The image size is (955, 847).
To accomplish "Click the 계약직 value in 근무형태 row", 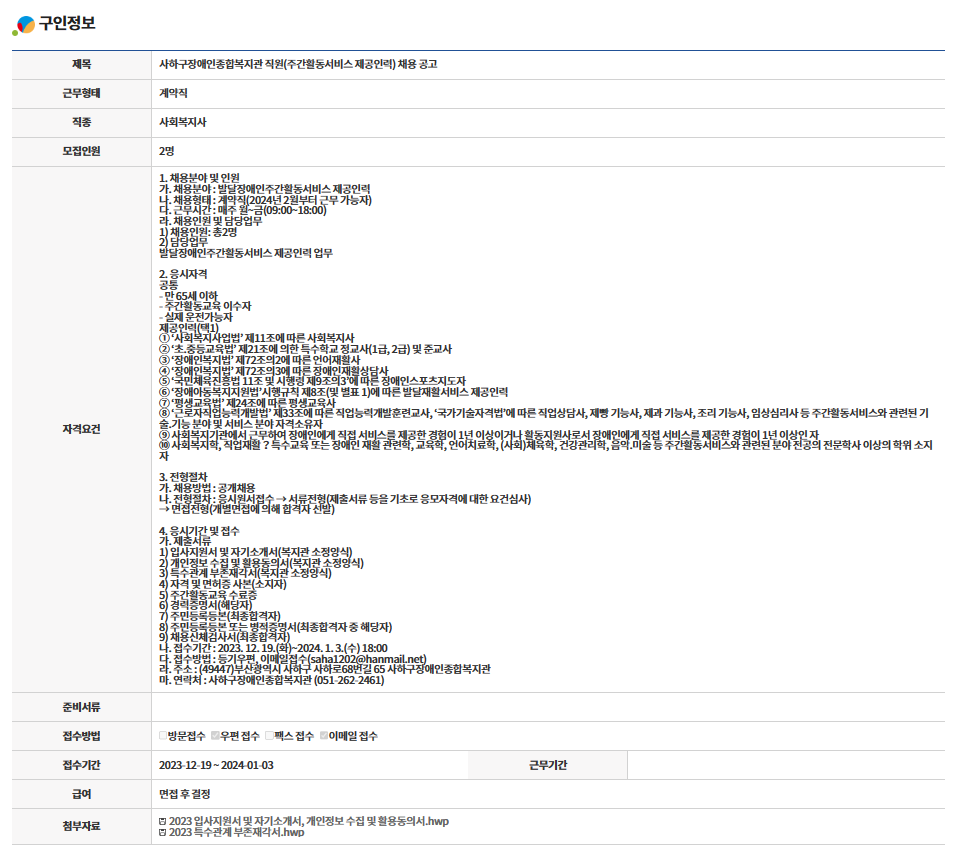I will (x=173, y=93).
